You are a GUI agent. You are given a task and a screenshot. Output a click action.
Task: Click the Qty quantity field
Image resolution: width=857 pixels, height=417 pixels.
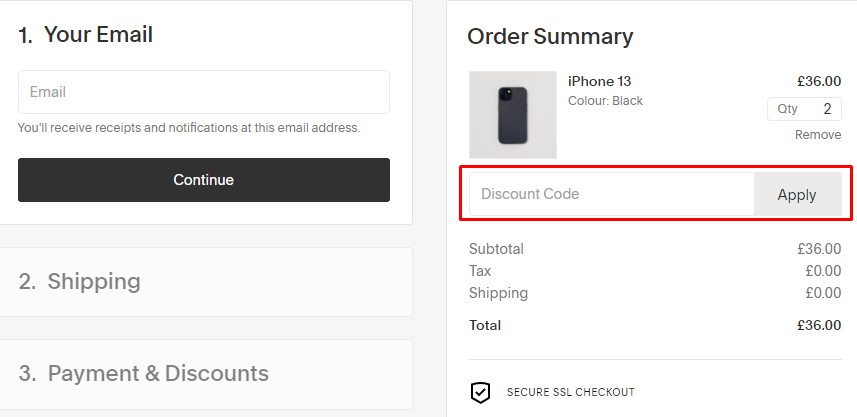(x=804, y=109)
